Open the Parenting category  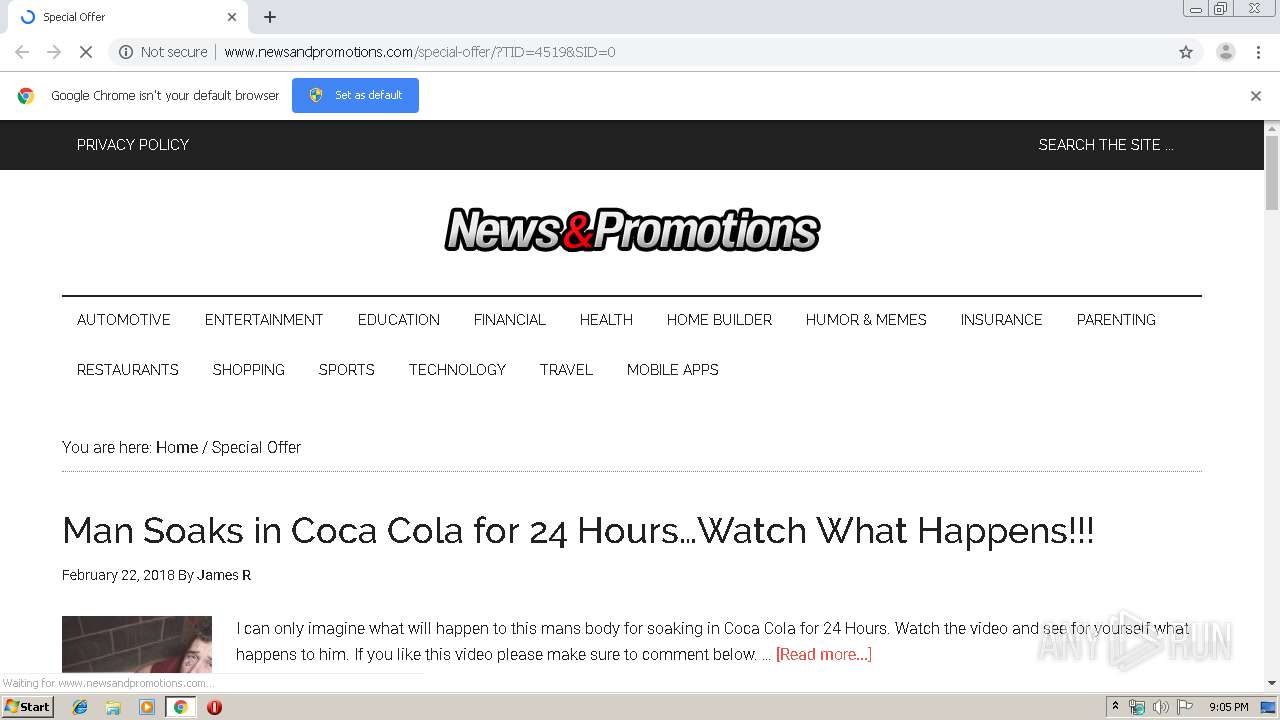[x=1116, y=320]
